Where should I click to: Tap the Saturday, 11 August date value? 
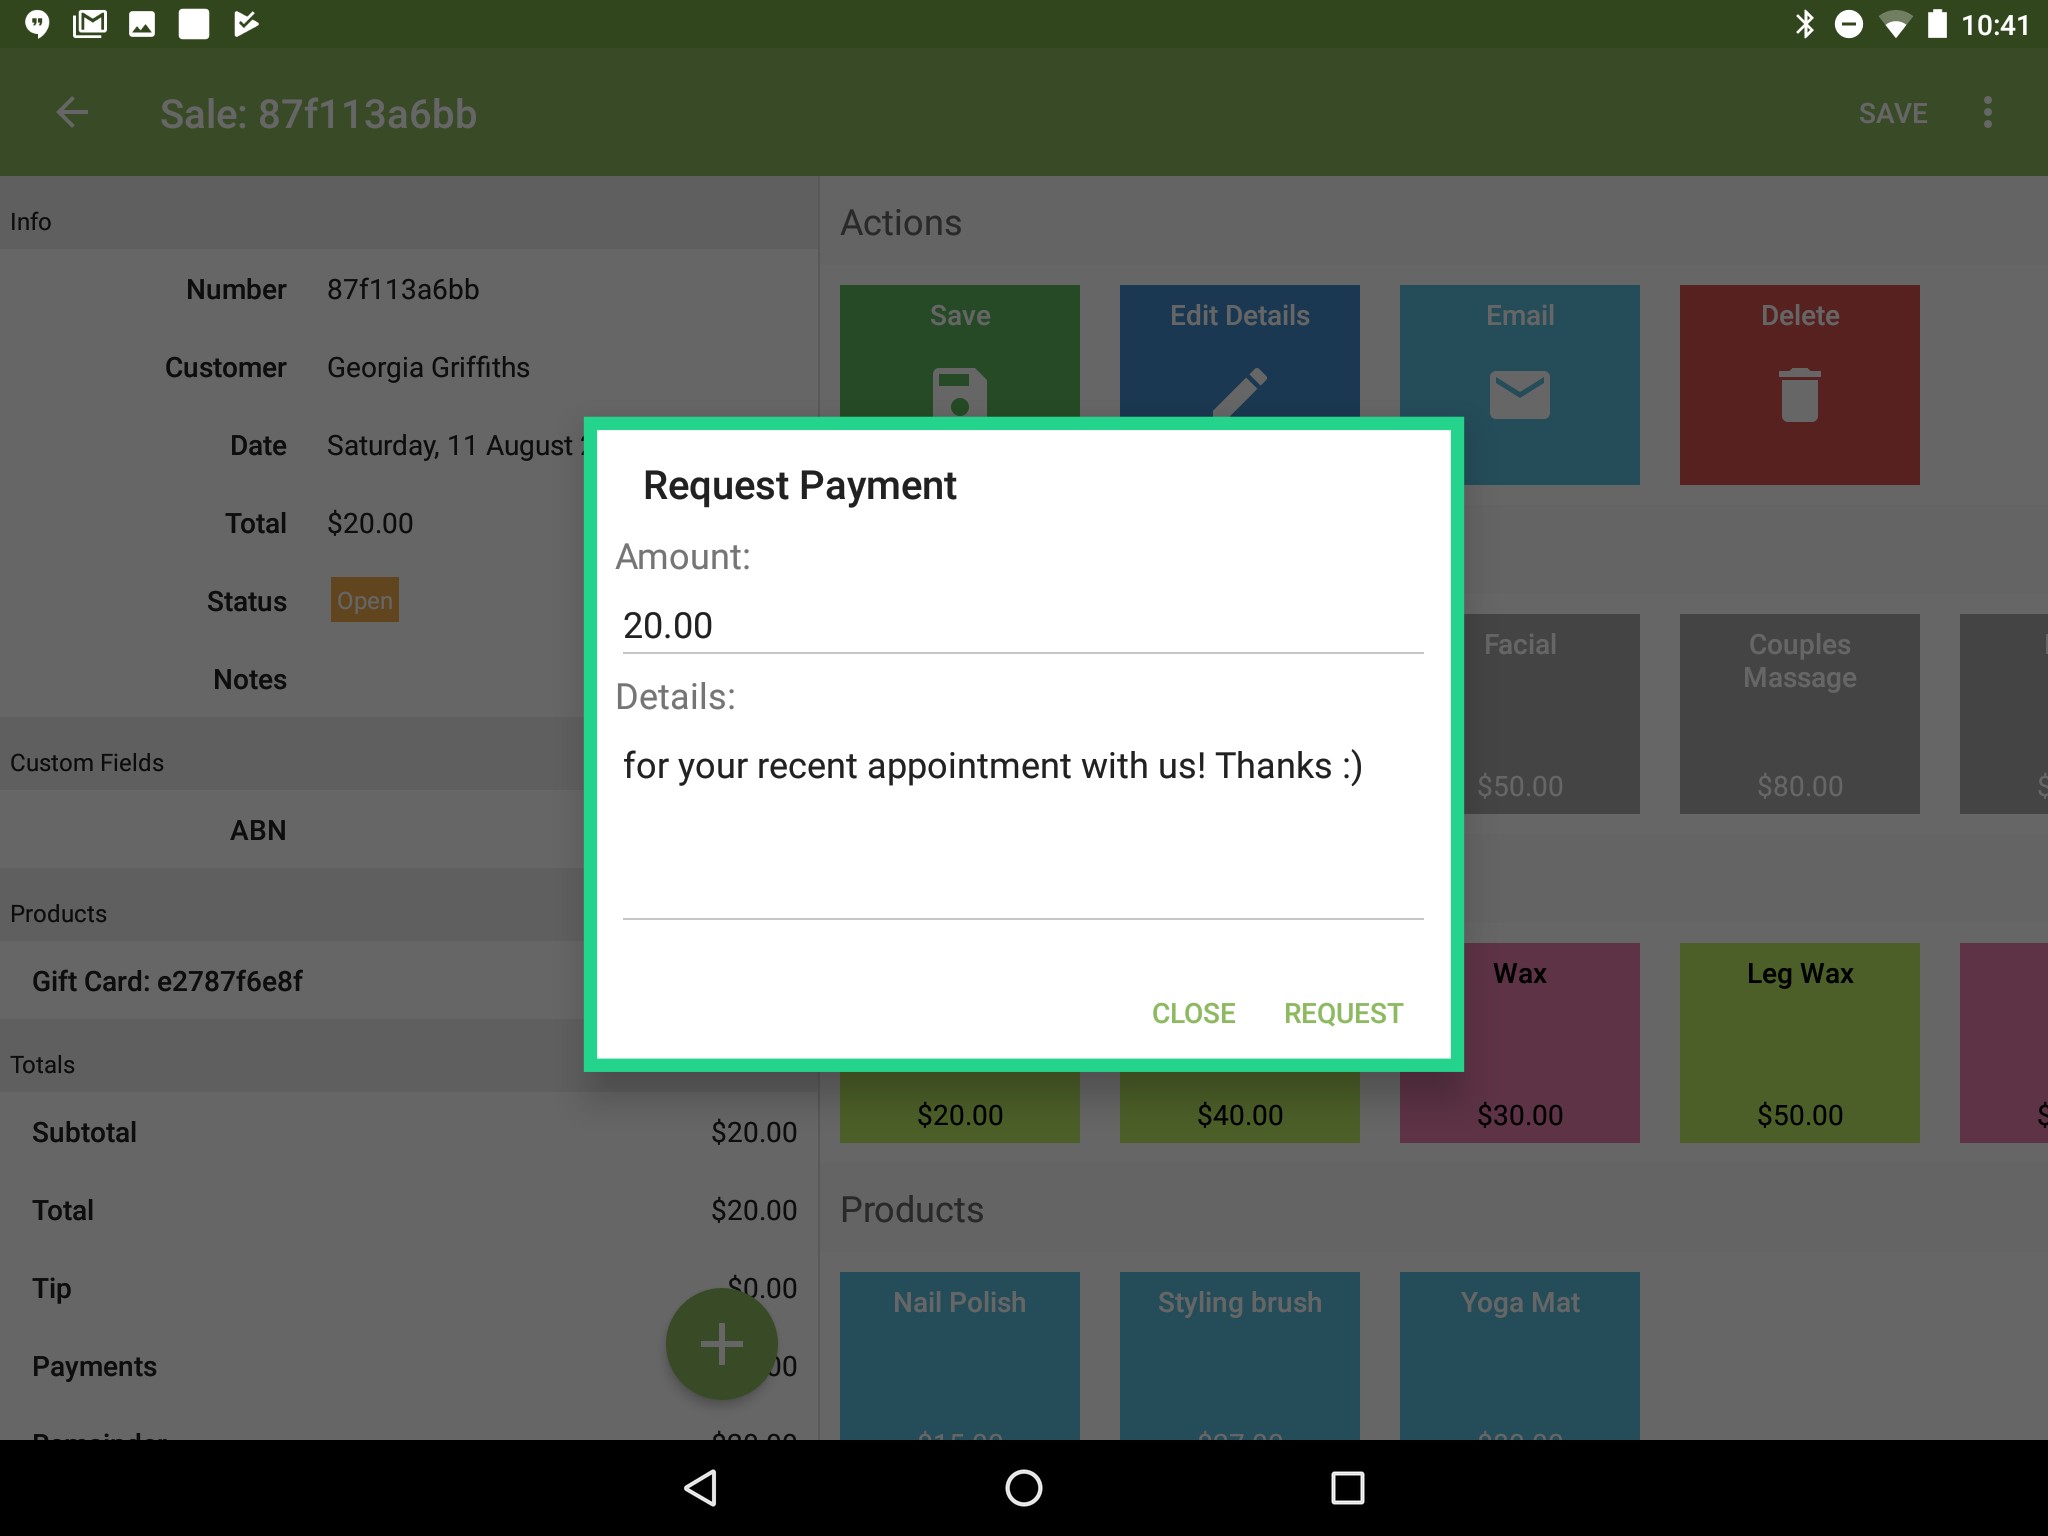point(456,446)
